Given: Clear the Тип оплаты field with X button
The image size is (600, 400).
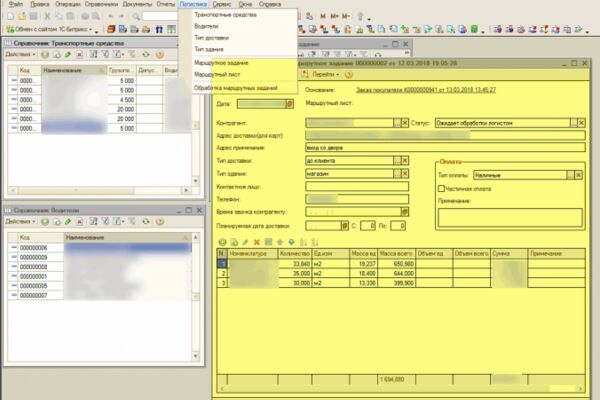Looking at the screenshot, I should click(x=579, y=175).
